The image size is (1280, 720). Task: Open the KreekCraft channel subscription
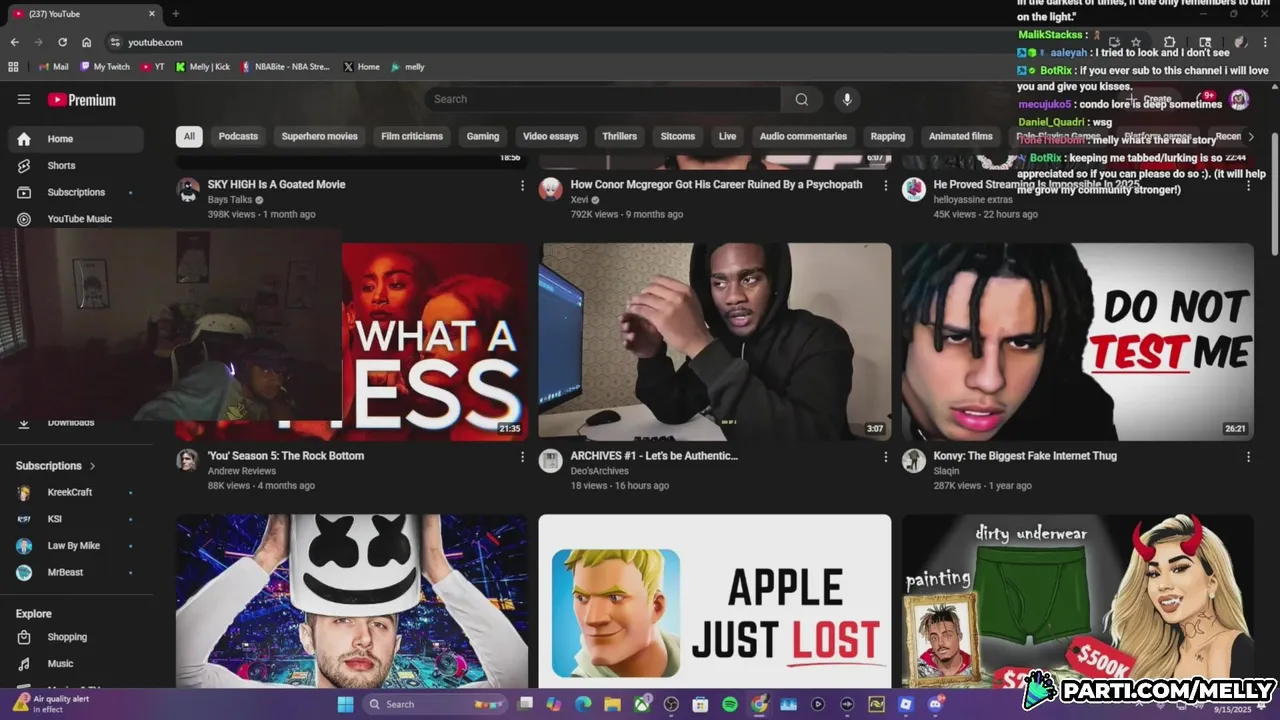pyautogui.click(x=76, y=492)
